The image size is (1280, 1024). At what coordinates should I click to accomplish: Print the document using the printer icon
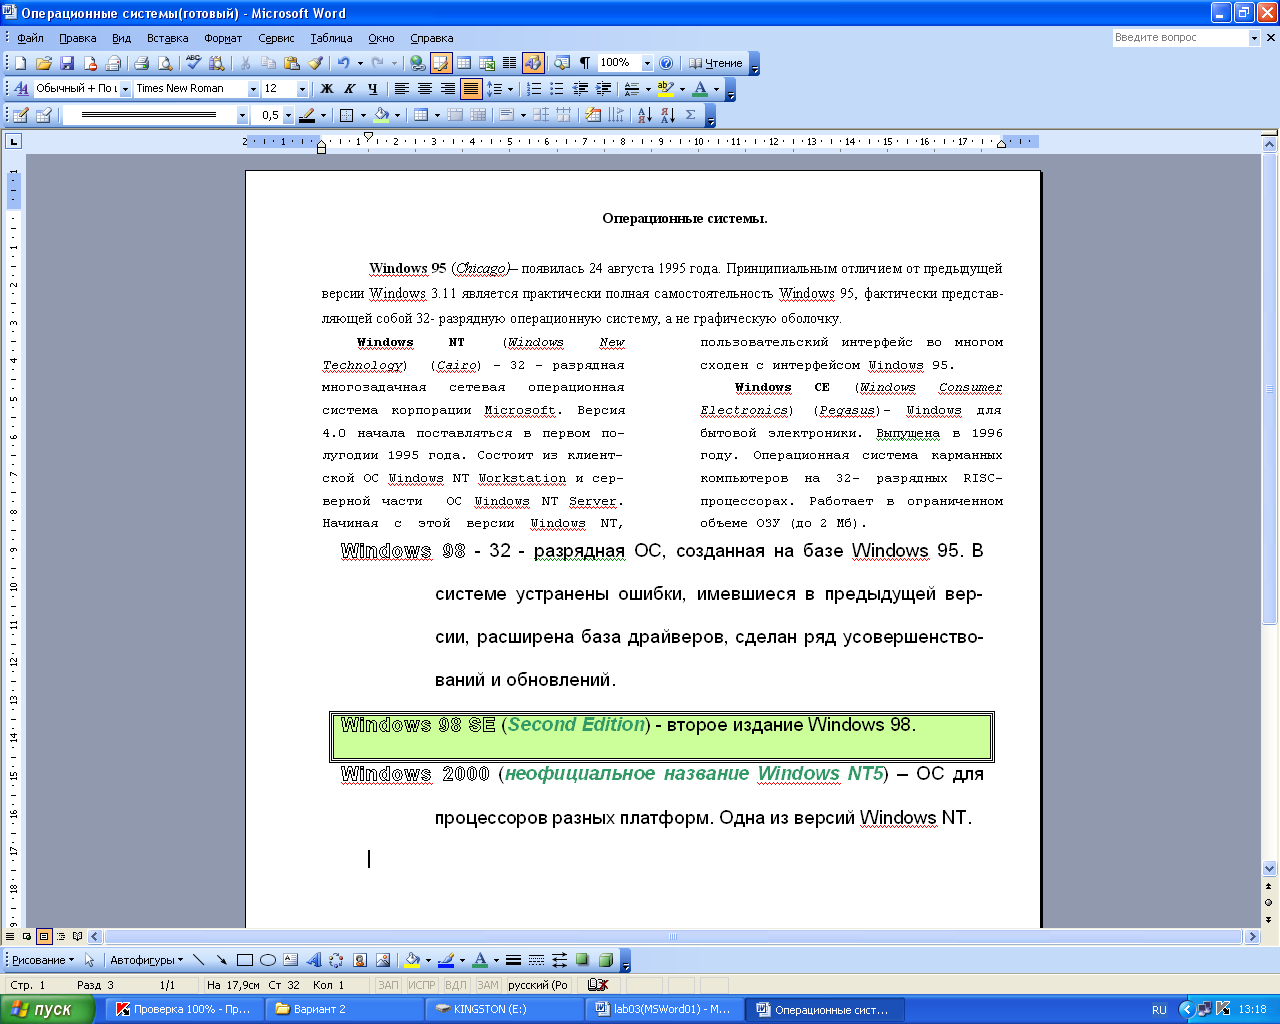point(141,63)
